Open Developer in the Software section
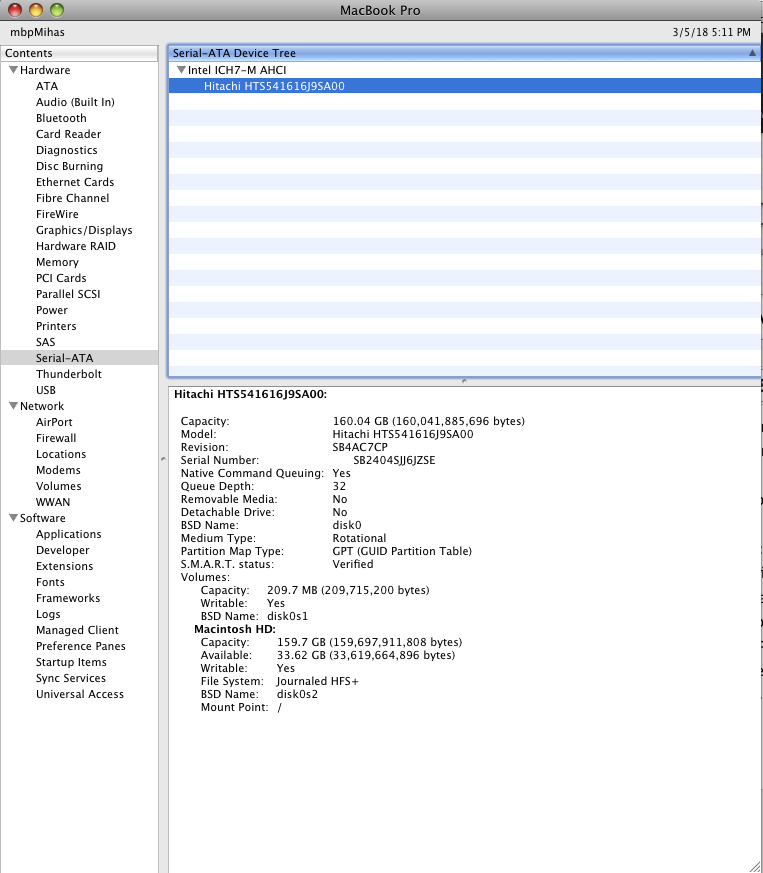The width and height of the screenshot is (763, 873). click(x=62, y=550)
